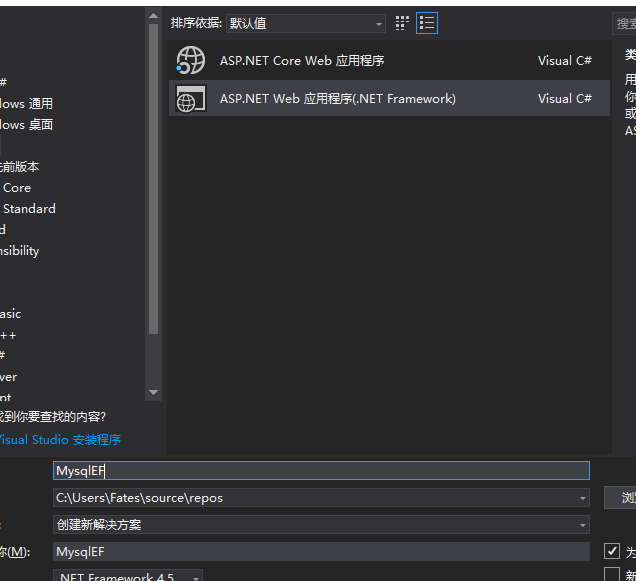Open the .NET Framework 4.5 version dropdown

click(128, 576)
